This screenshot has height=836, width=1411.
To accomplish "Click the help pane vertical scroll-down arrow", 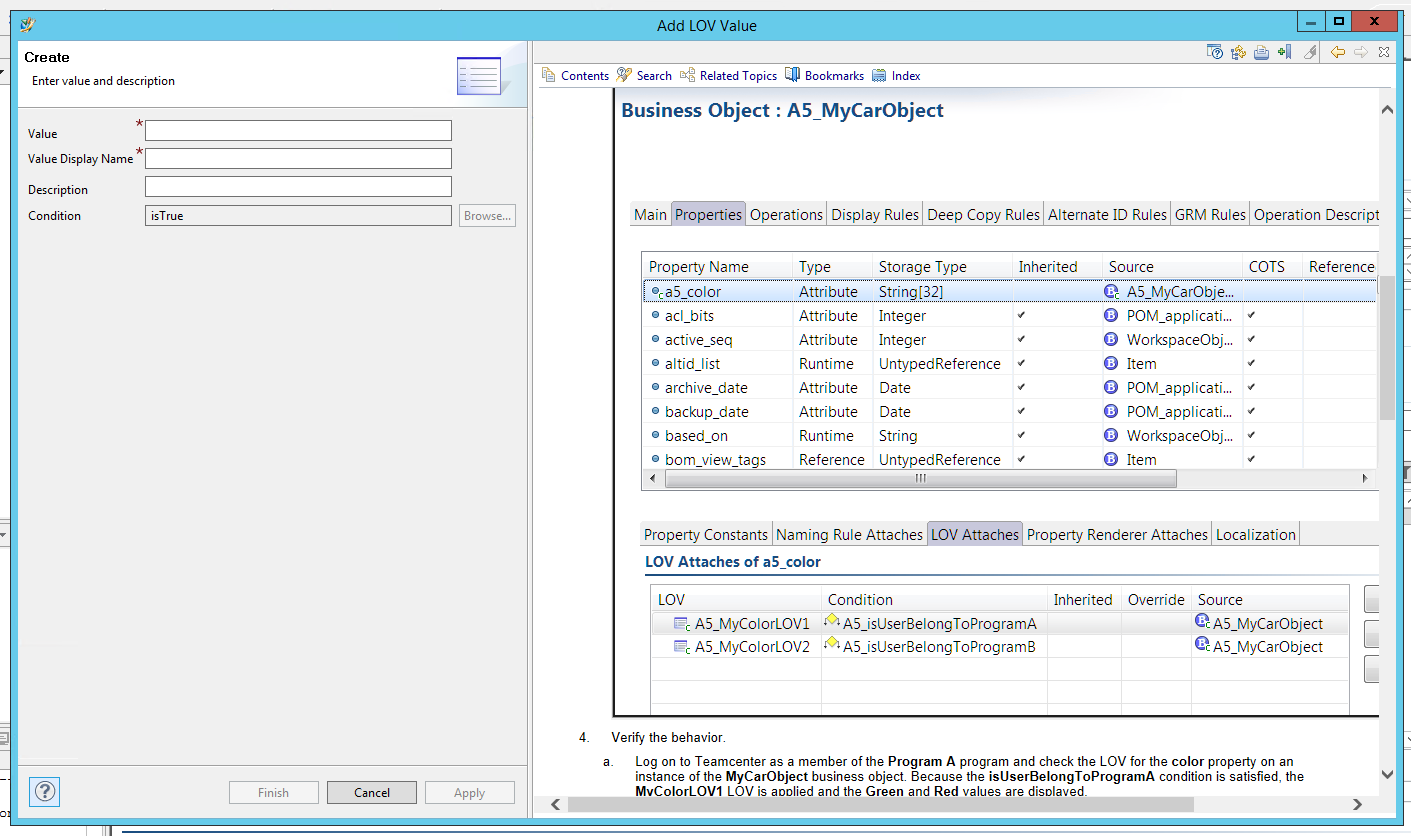I will (x=1386, y=774).
